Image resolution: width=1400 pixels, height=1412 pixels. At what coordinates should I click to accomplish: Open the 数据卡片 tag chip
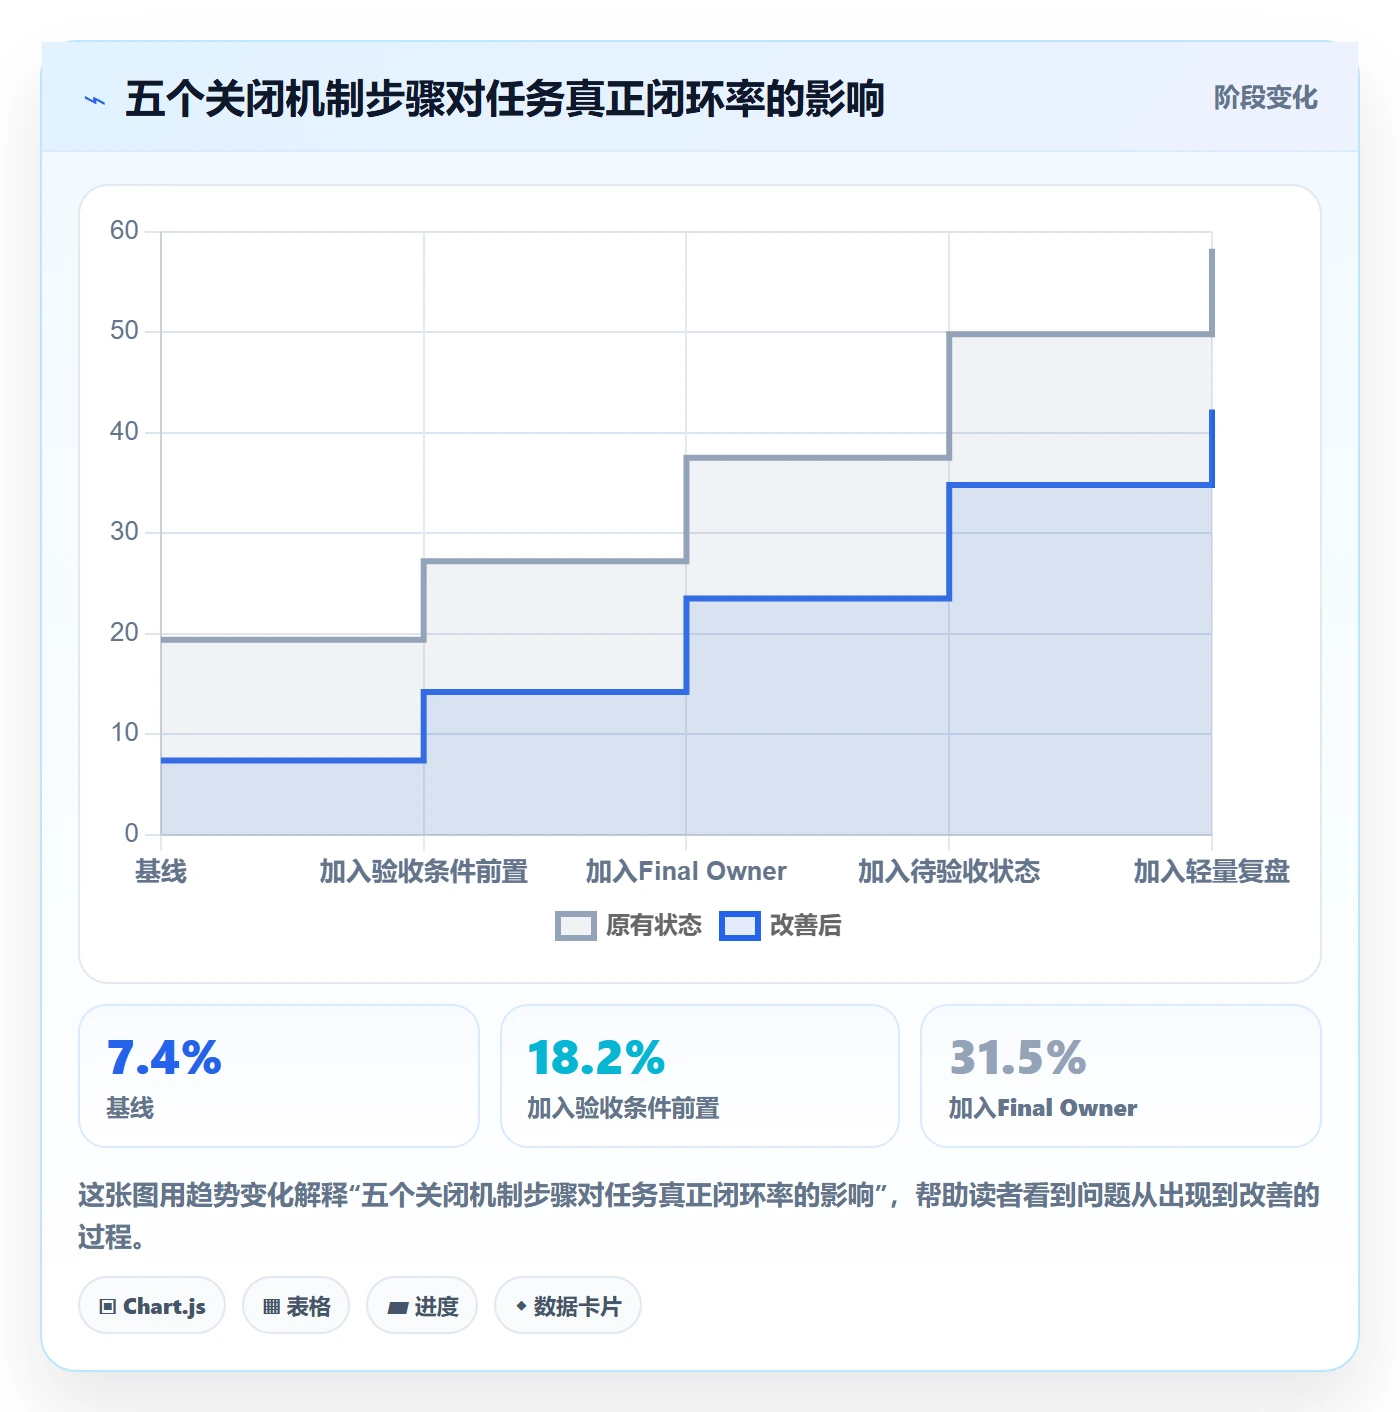568,1305
